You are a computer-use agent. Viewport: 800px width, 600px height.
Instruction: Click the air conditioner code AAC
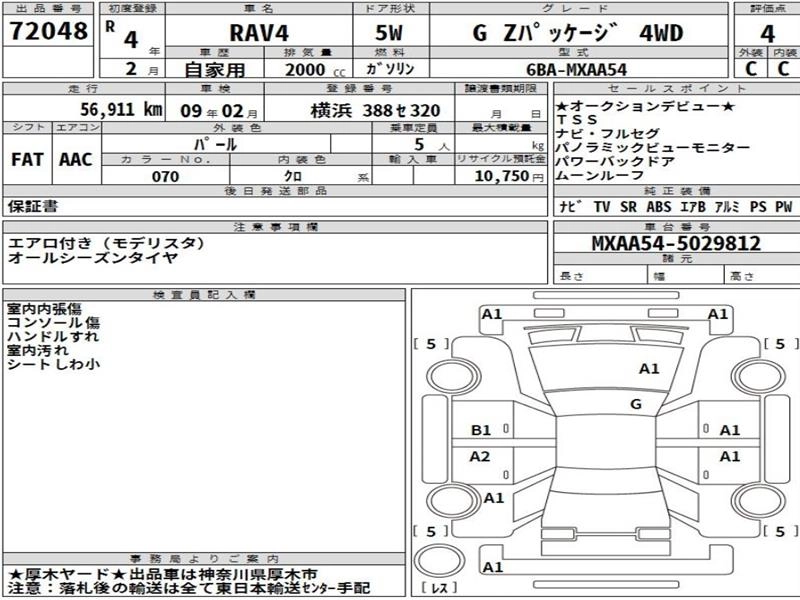(76, 159)
